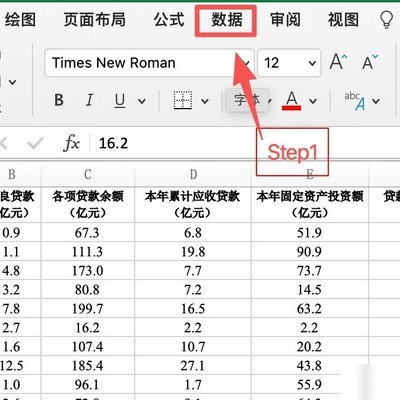Select the cell with value 0.9
Screen dimensions: 400x400
20,232
